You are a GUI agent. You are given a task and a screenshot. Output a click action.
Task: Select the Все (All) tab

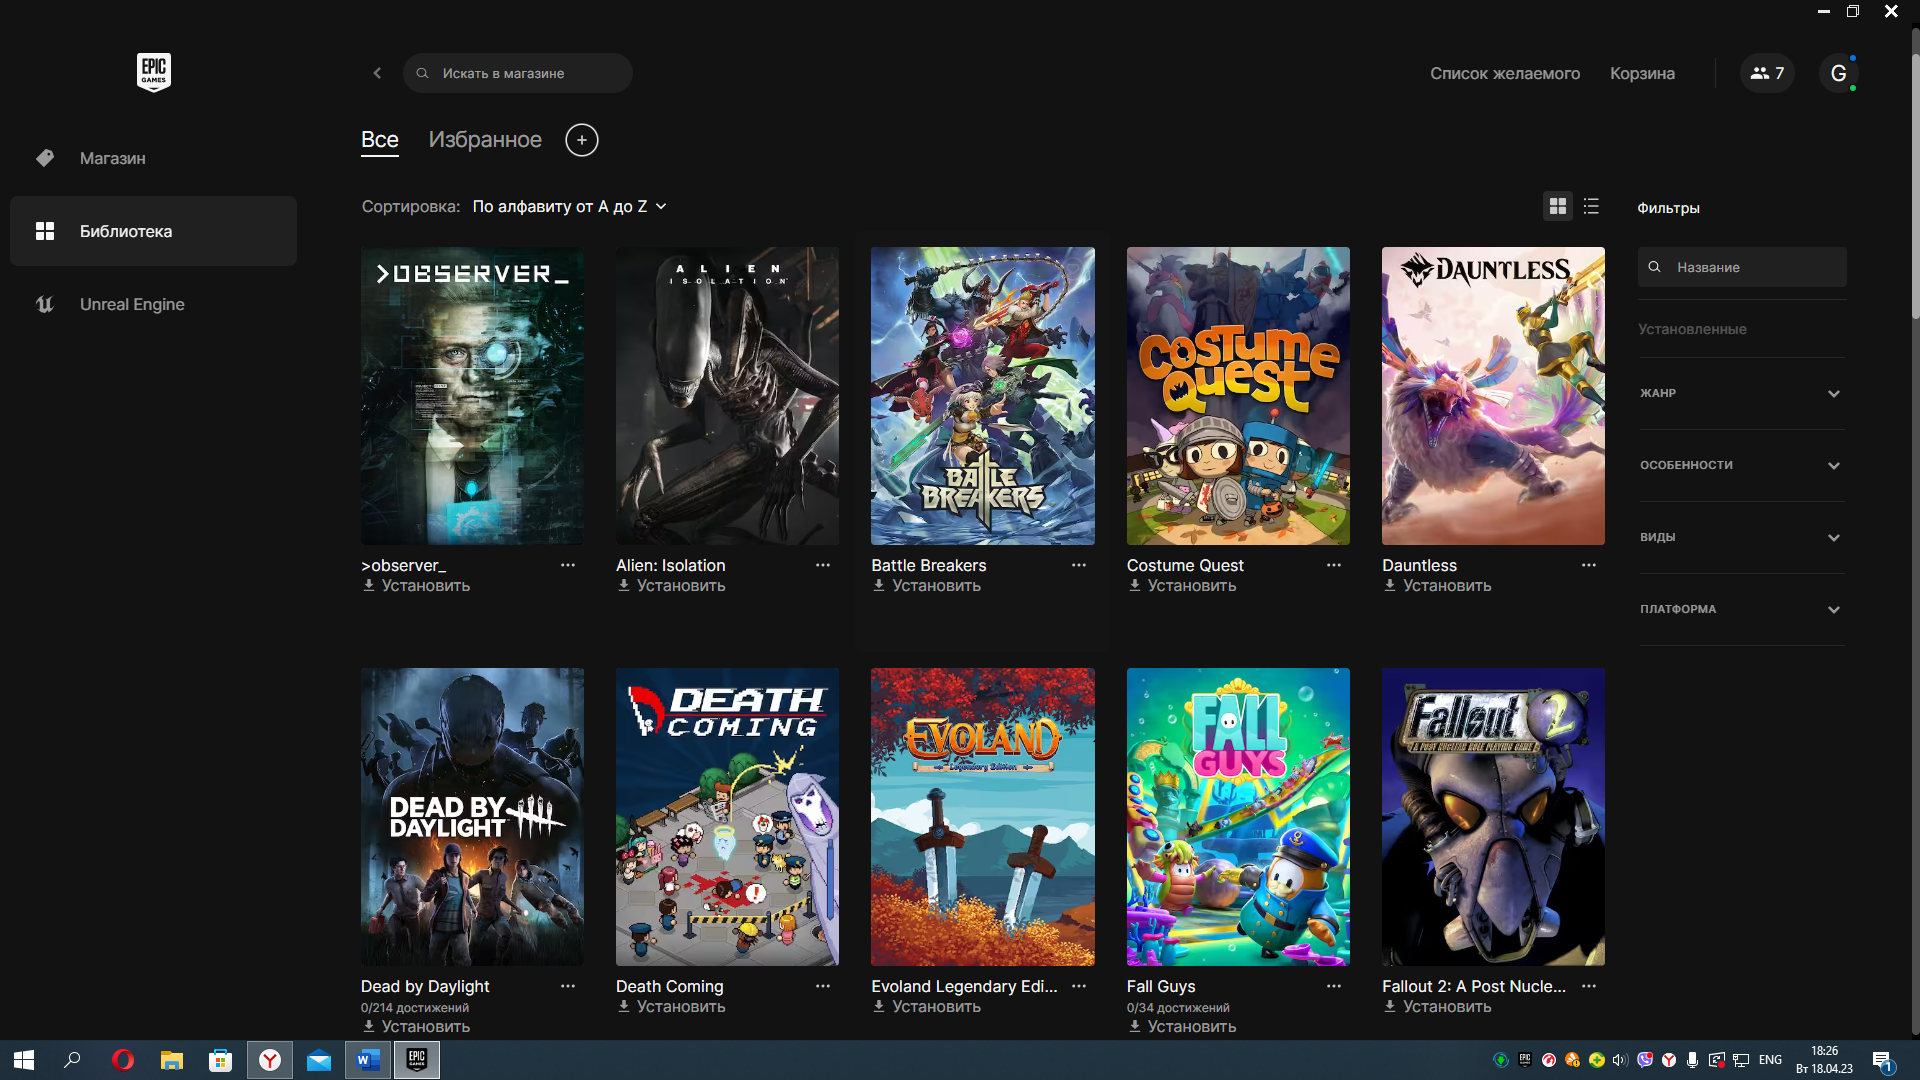click(x=380, y=140)
